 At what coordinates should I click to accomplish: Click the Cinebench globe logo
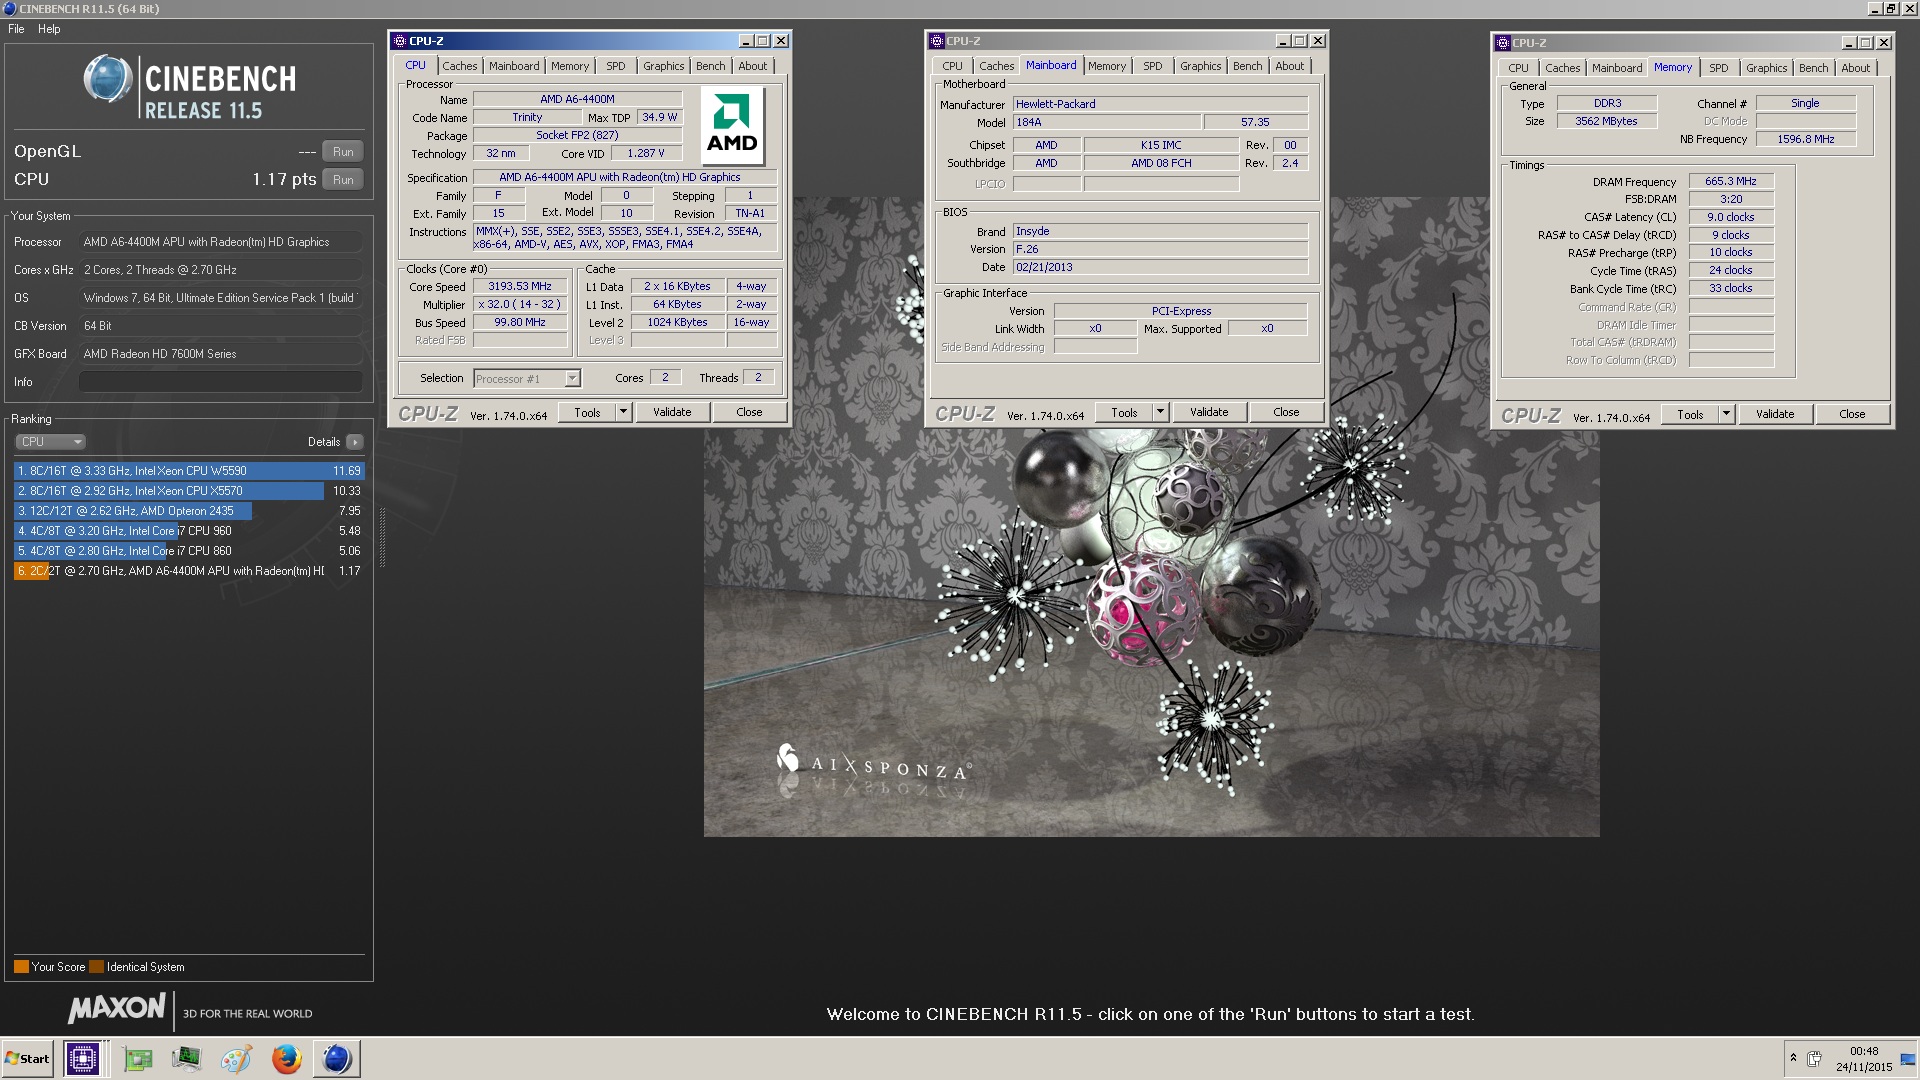click(x=108, y=79)
